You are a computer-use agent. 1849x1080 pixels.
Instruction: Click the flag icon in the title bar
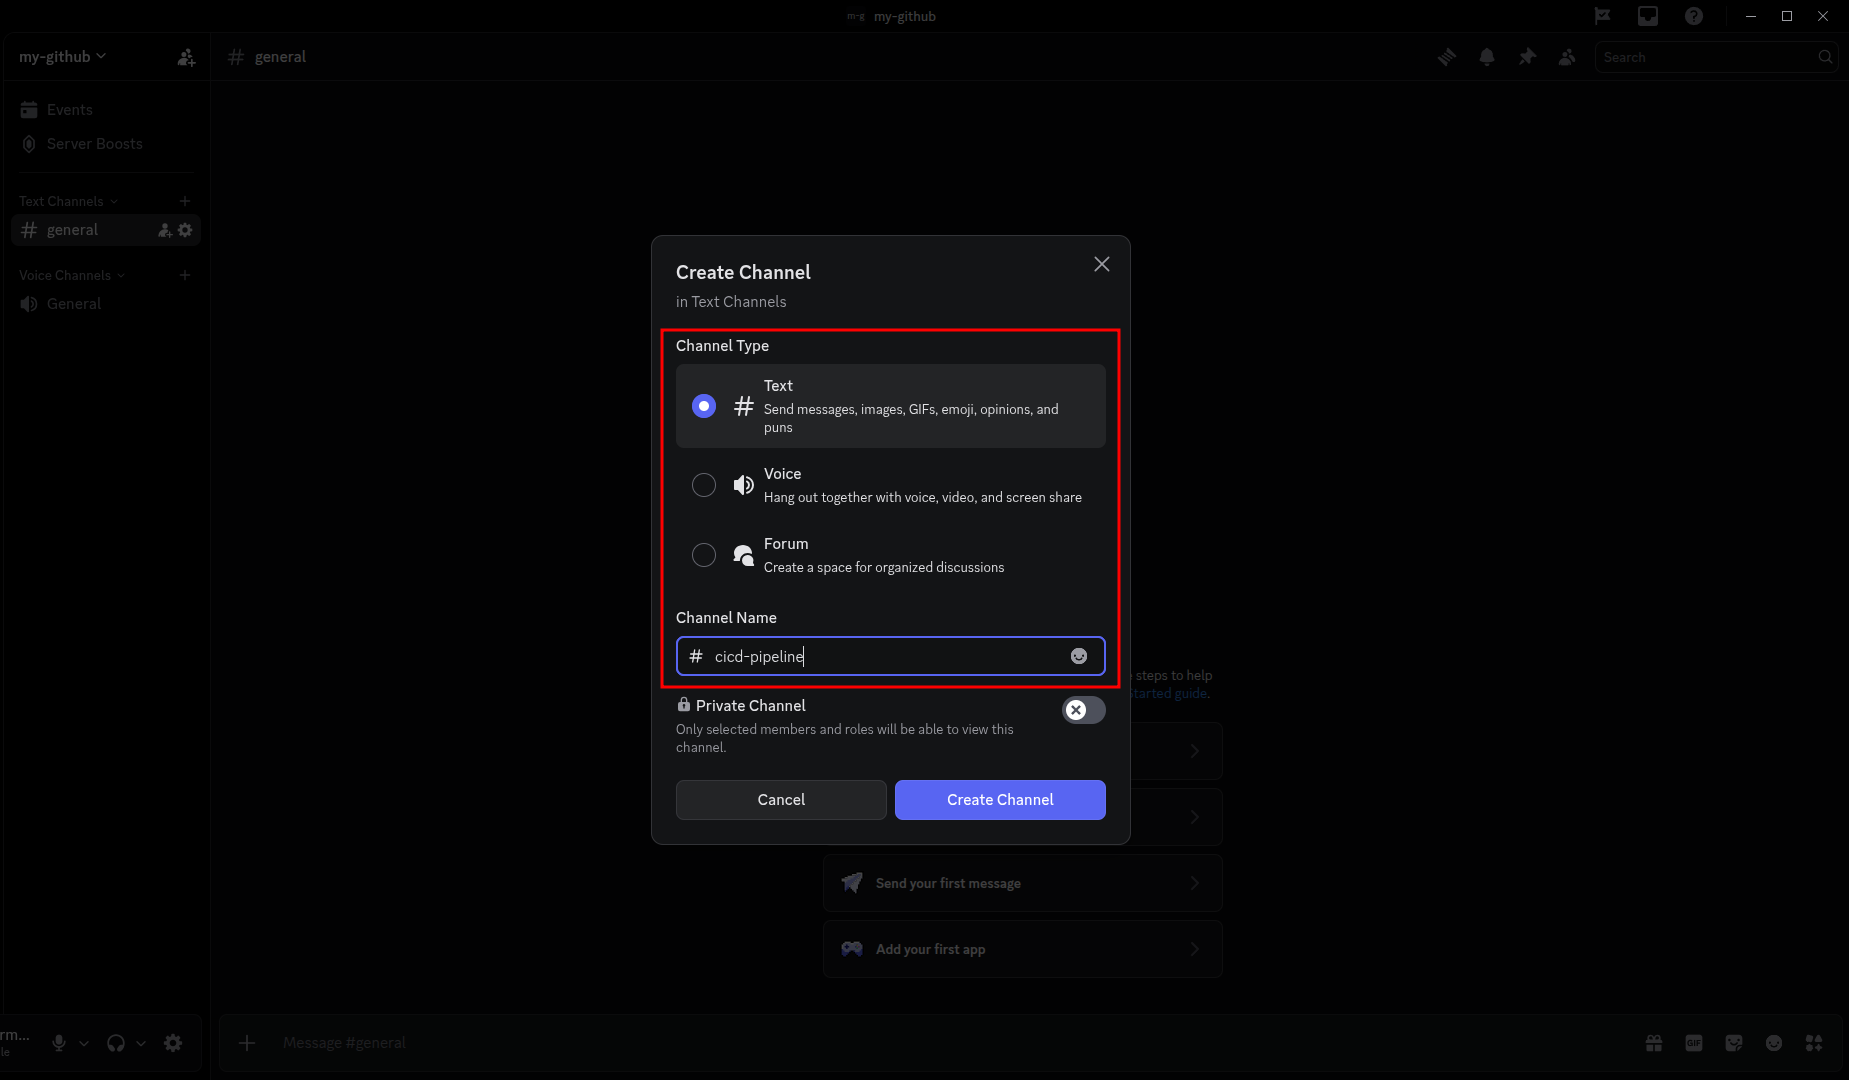[x=1602, y=16]
